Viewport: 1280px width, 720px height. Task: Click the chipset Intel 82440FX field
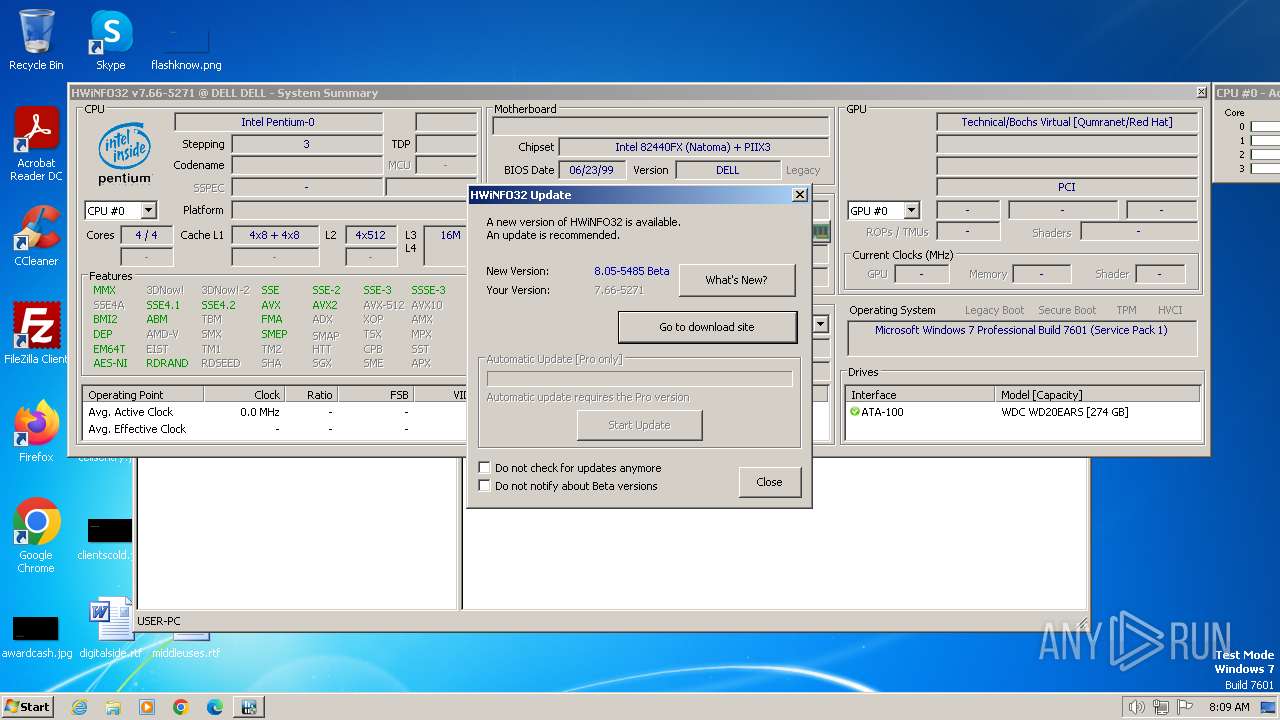[693, 147]
